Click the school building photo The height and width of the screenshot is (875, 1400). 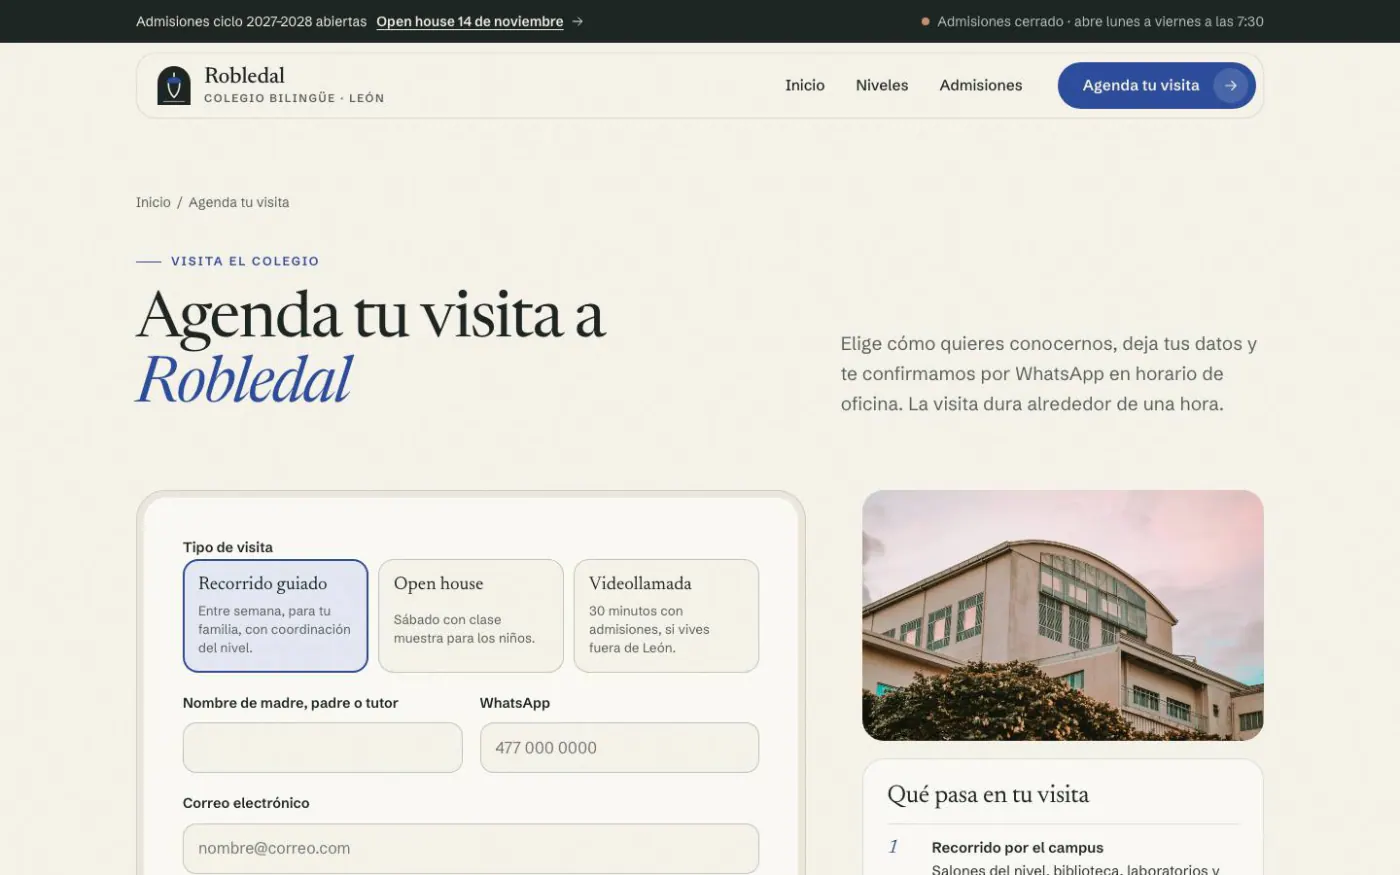[x=1063, y=615]
